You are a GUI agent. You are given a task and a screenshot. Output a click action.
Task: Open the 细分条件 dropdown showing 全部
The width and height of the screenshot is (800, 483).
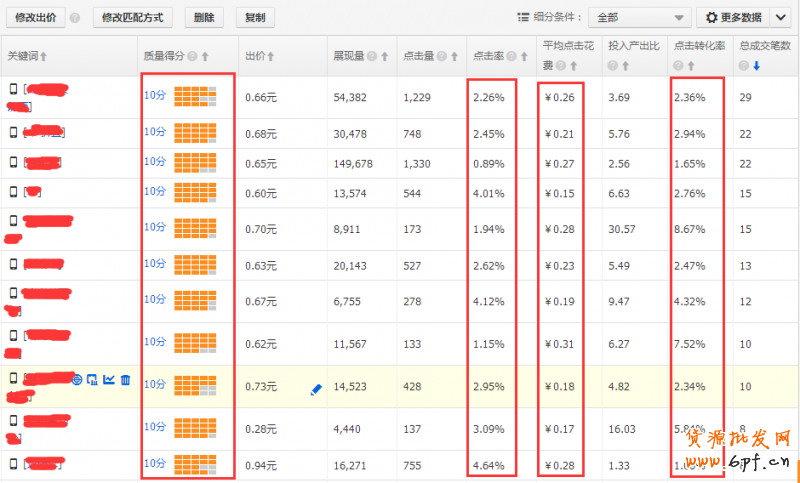coord(639,18)
